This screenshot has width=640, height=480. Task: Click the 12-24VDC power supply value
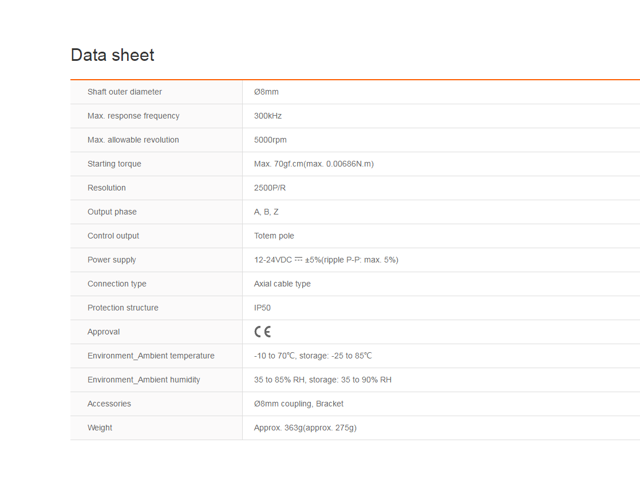point(326,260)
